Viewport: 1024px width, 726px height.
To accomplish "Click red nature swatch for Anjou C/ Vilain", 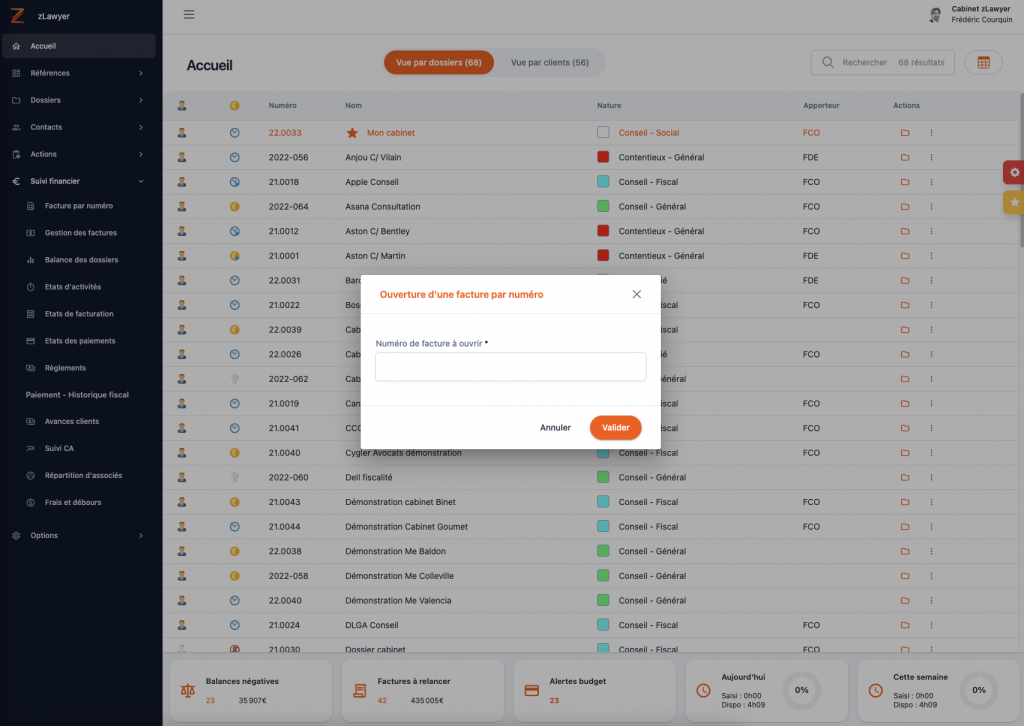I will click(x=603, y=157).
